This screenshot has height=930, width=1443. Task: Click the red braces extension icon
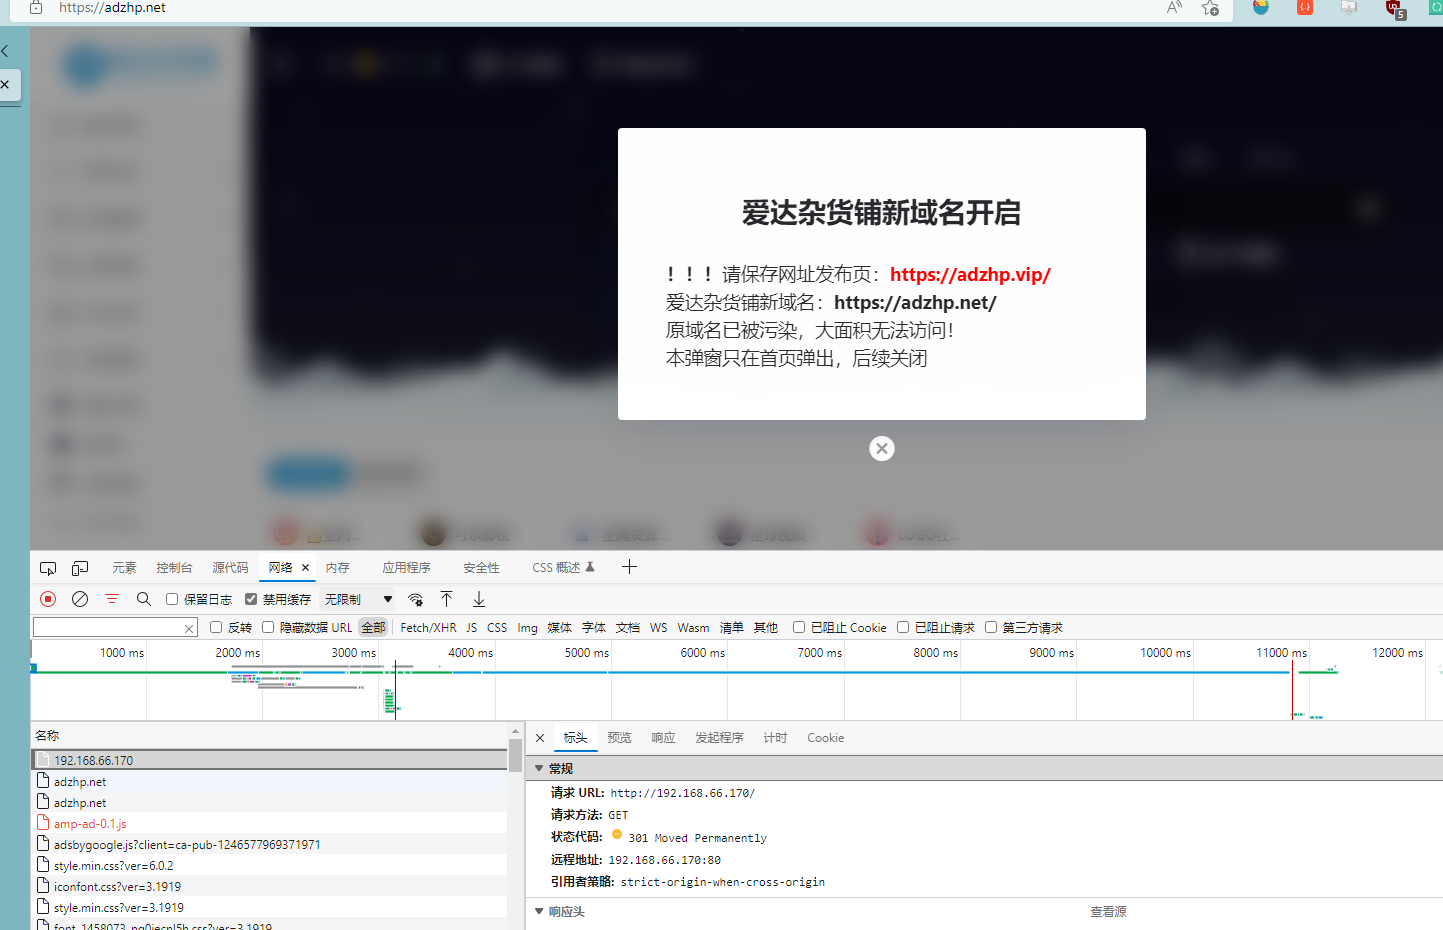coord(1304,7)
